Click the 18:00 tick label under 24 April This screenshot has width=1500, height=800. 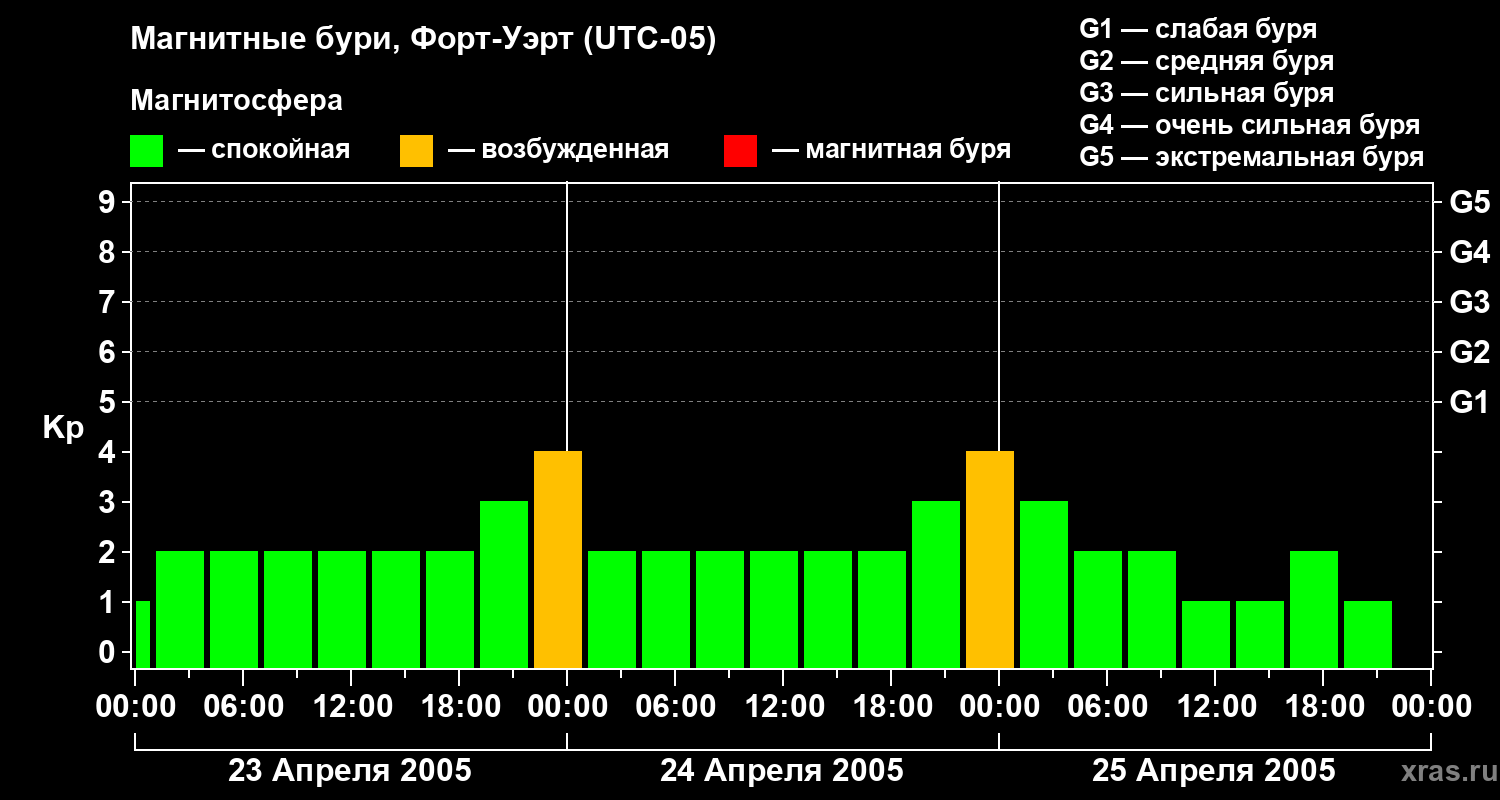click(x=891, y=706)
